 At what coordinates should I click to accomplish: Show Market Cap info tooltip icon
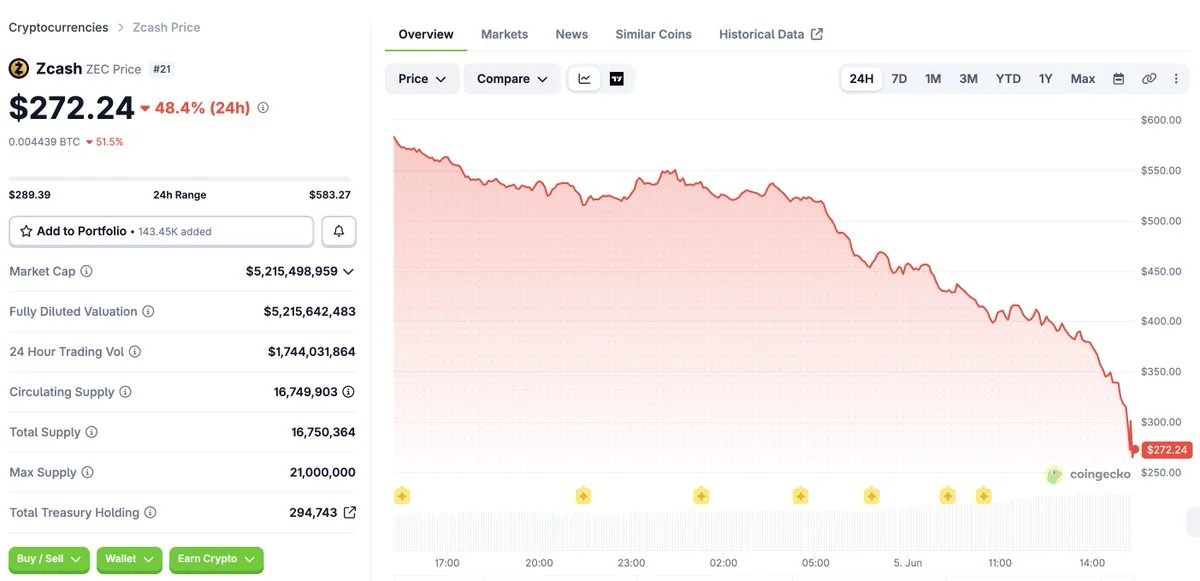click(86, 271)
